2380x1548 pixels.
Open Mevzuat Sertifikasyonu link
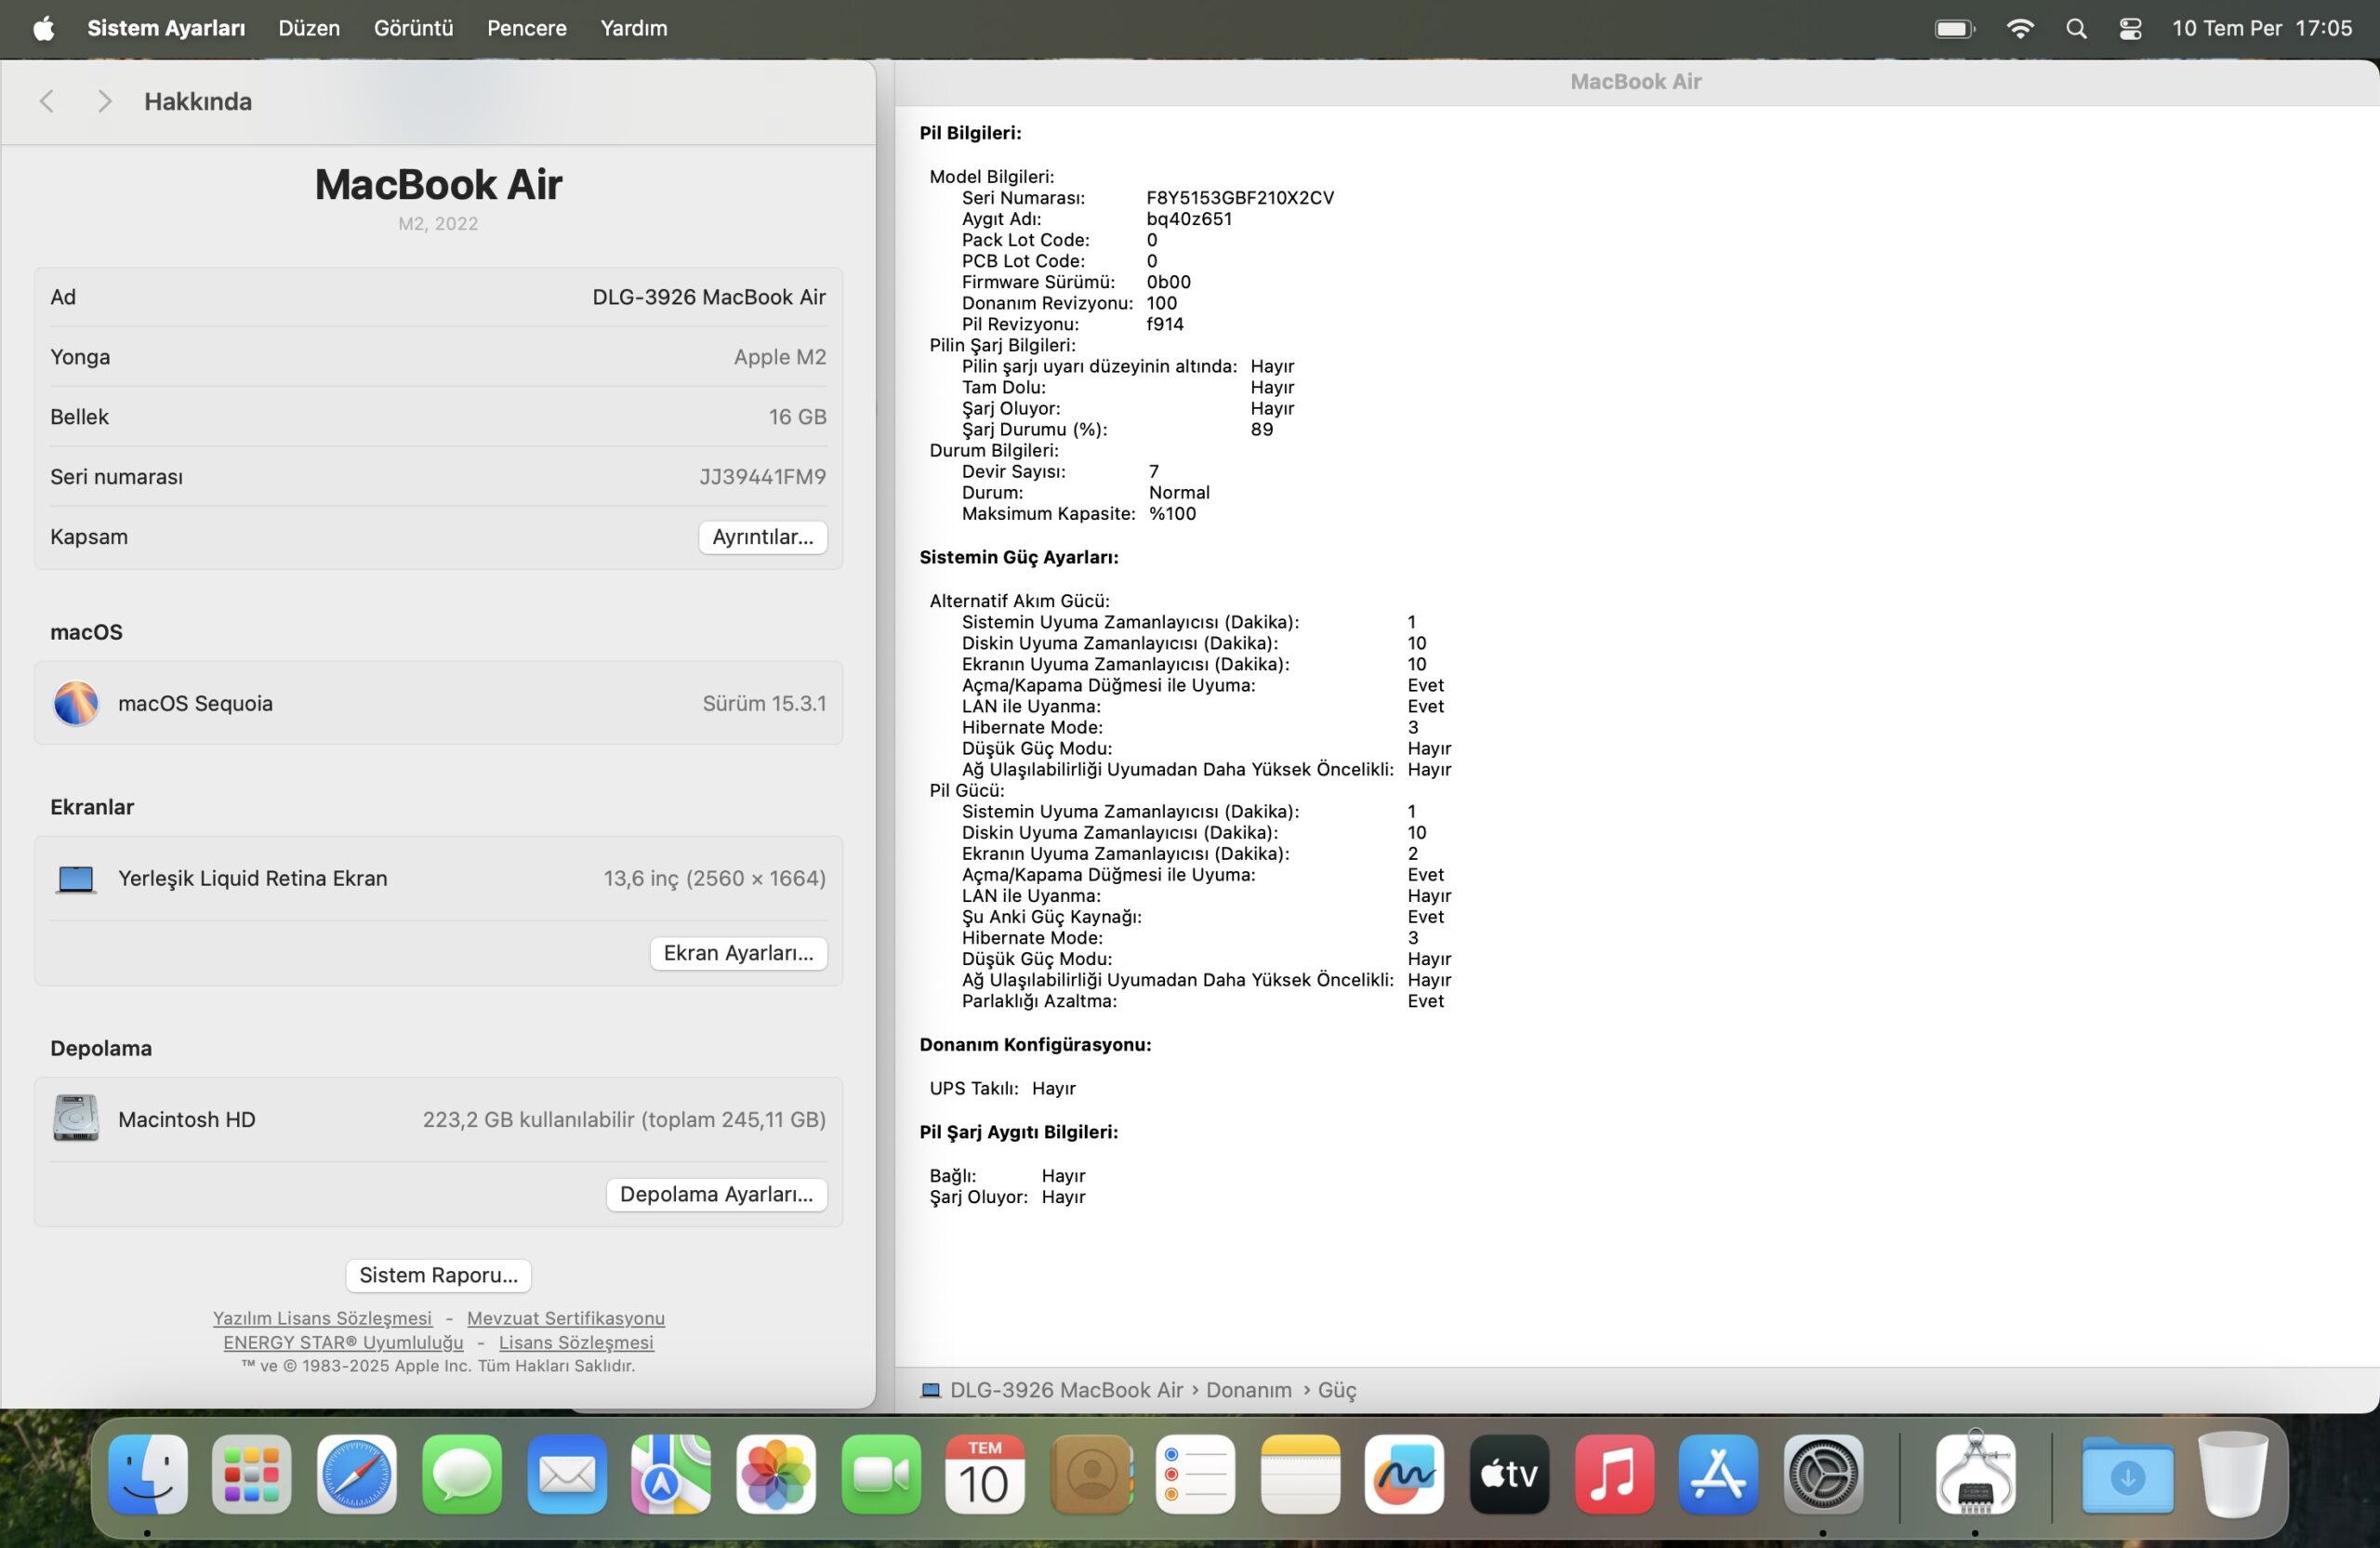pyautogui.click(x=566, y=1318)
